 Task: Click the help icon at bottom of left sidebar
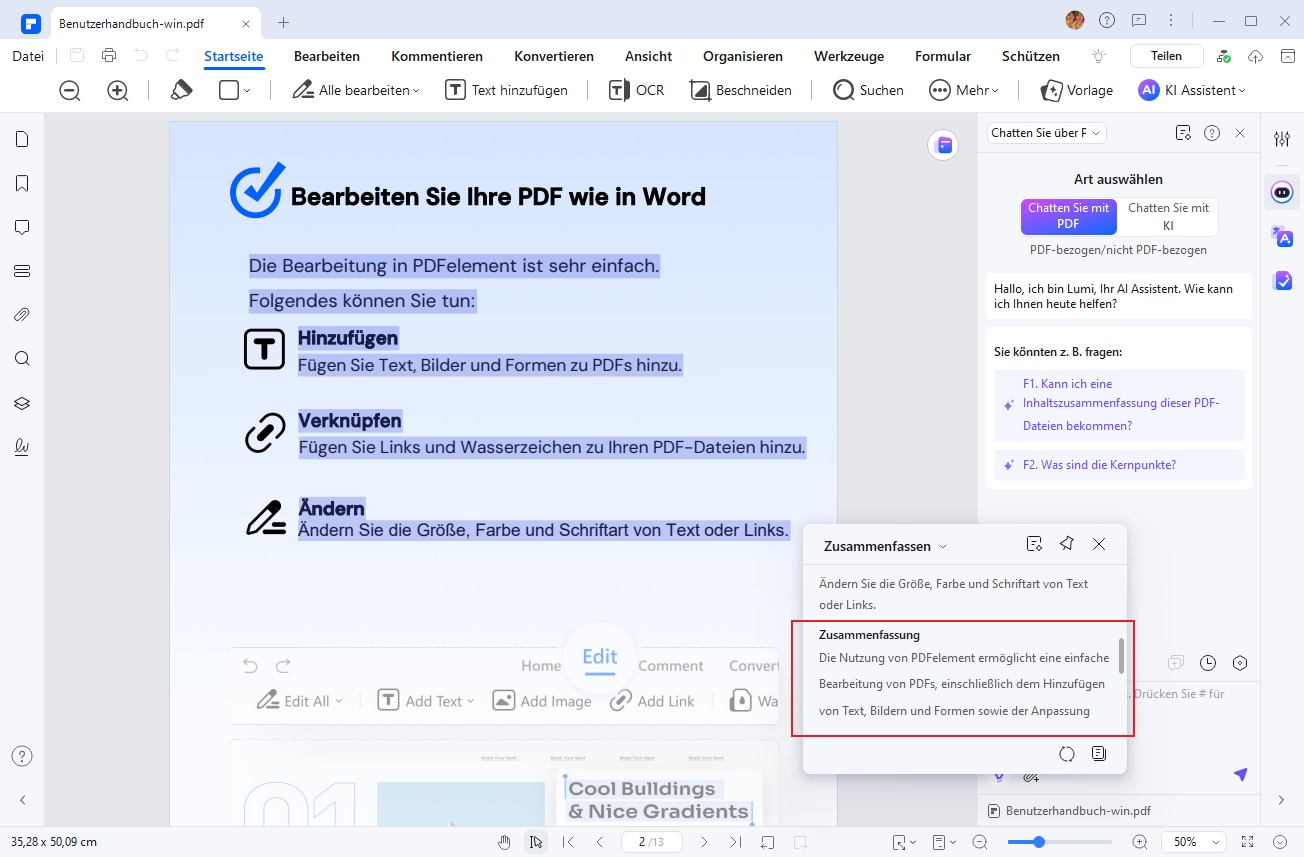tap(22, 756)
